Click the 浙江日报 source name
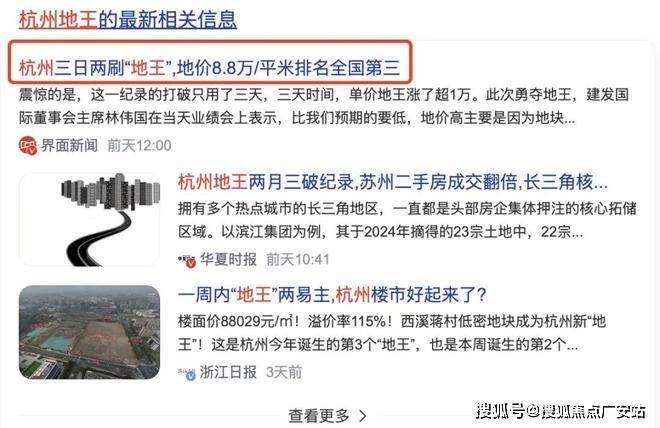This screenshot has height=428, width=660. coord(228,372)
